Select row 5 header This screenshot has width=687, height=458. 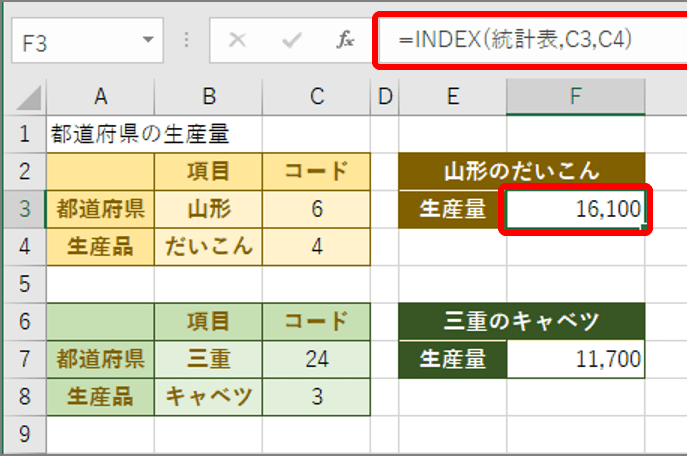tap(25, 284)
